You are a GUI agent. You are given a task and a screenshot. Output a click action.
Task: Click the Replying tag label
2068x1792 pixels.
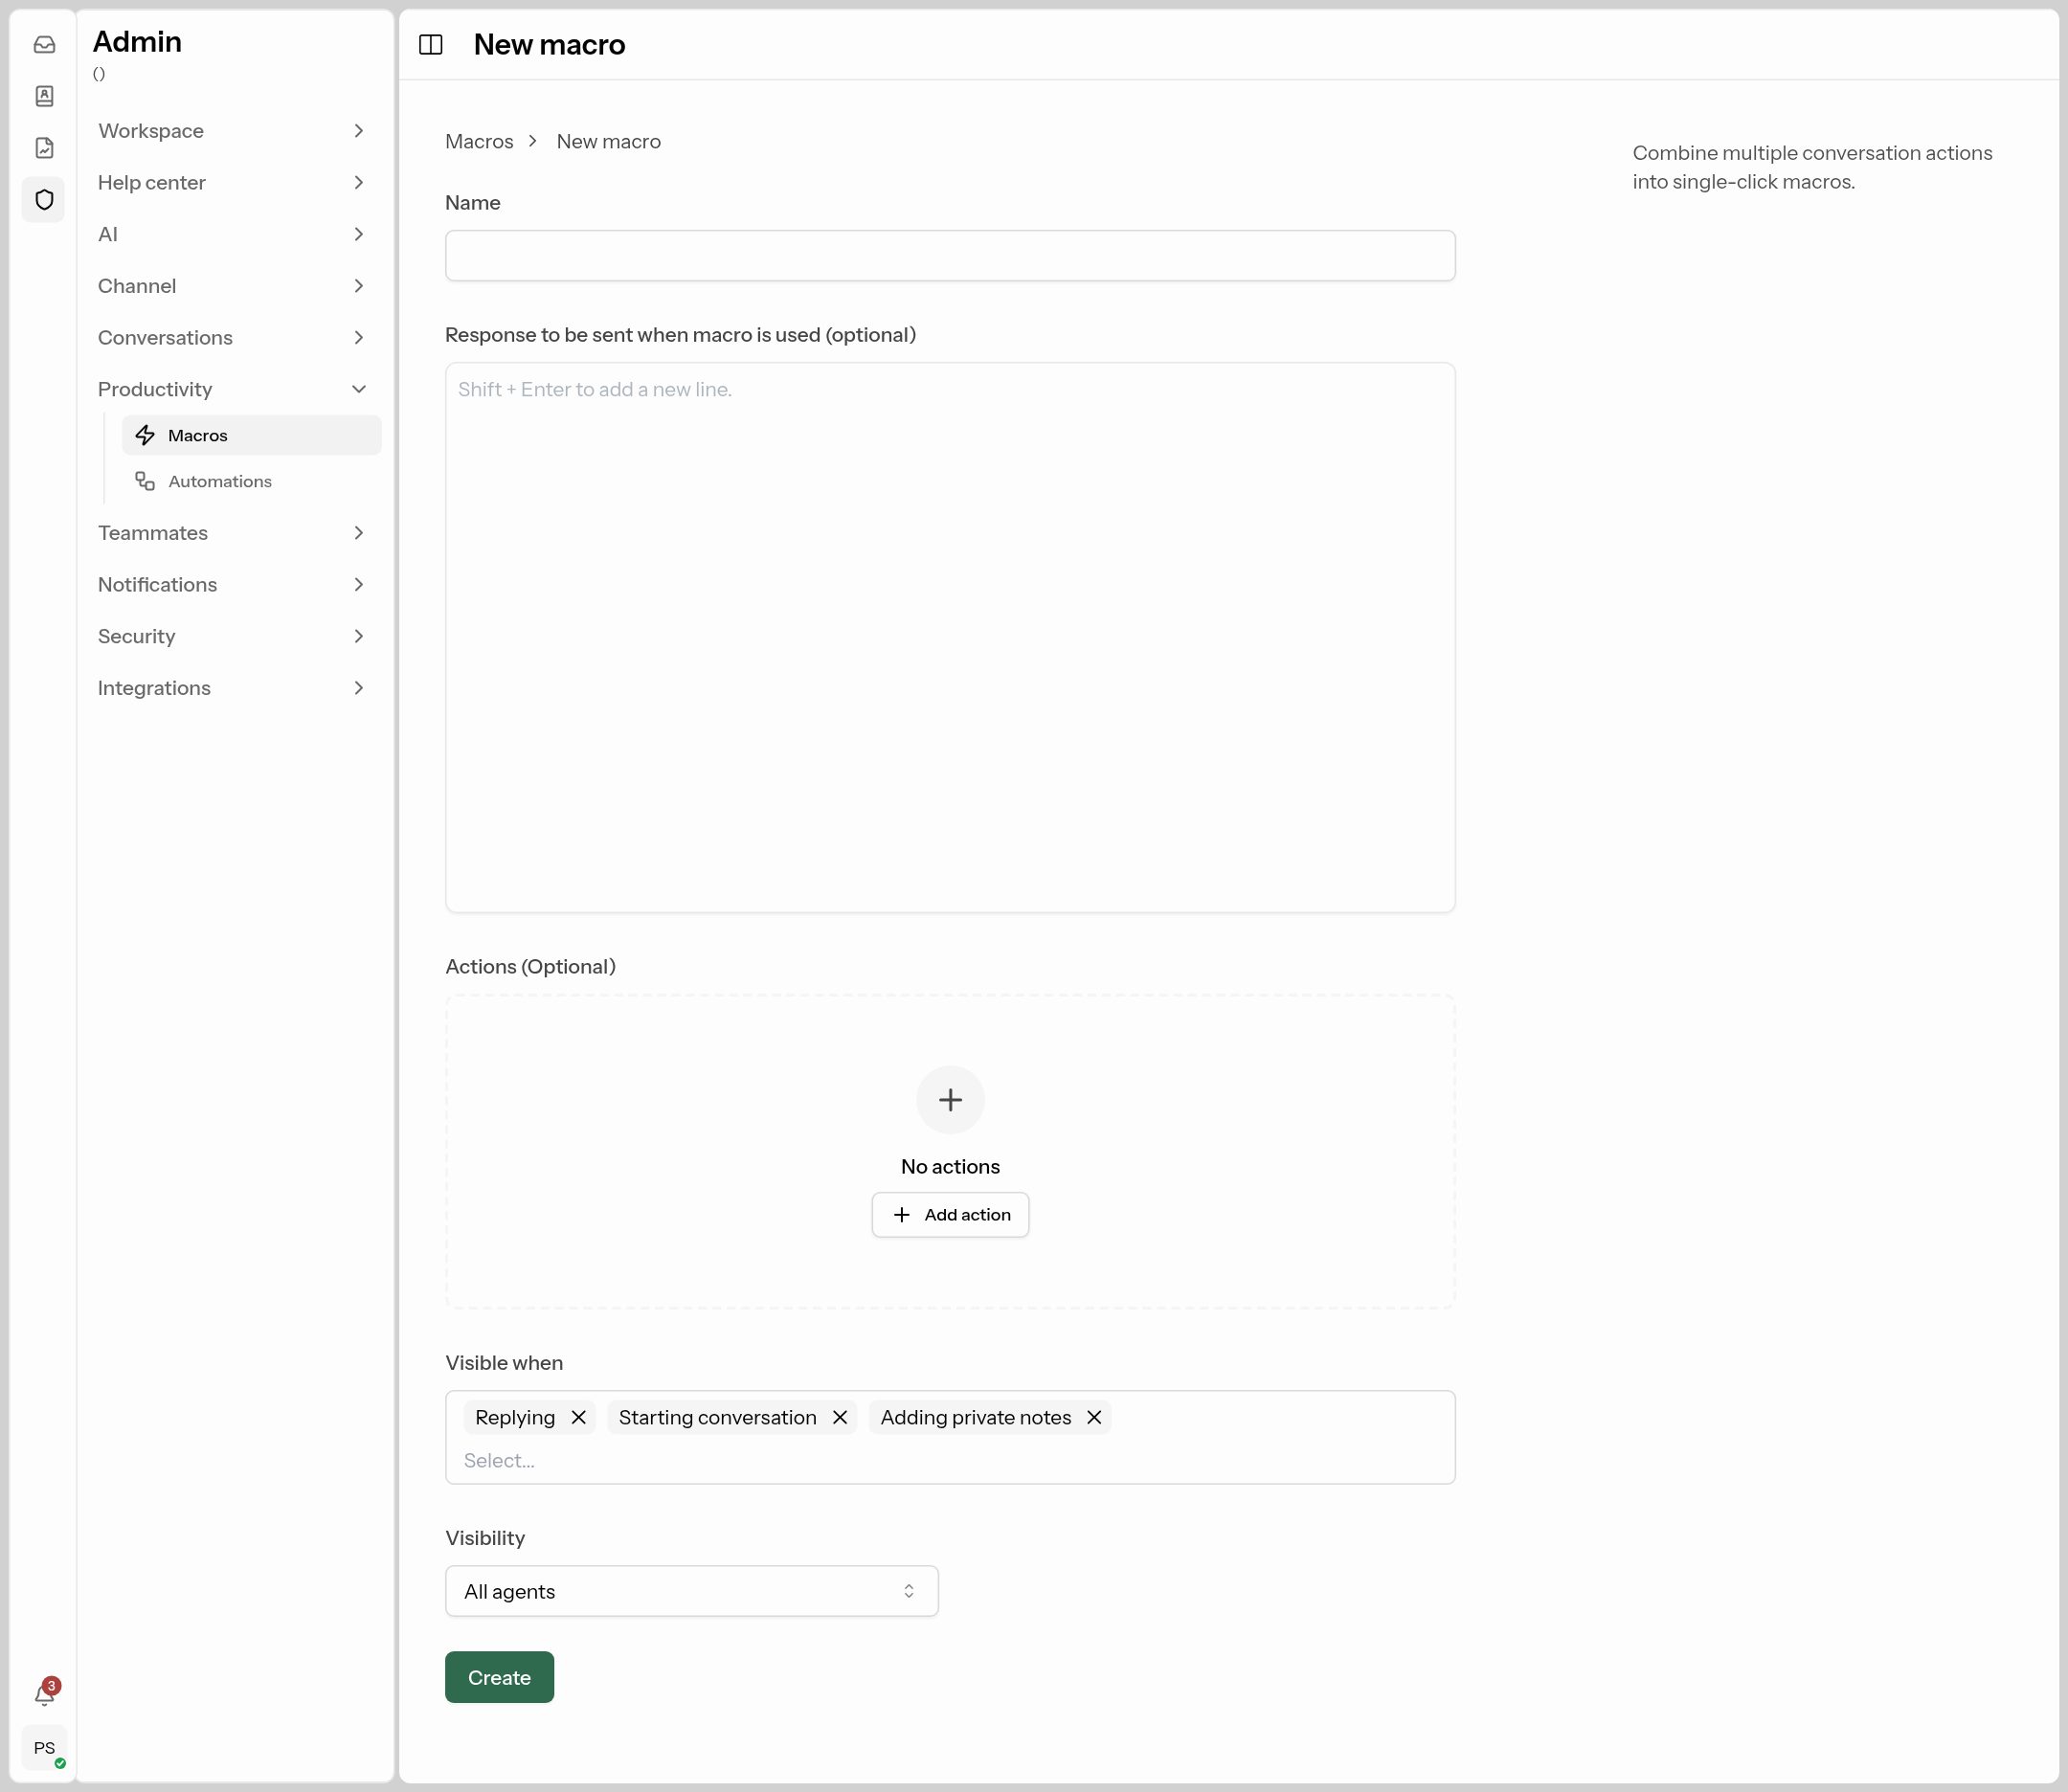[515, 1417]
